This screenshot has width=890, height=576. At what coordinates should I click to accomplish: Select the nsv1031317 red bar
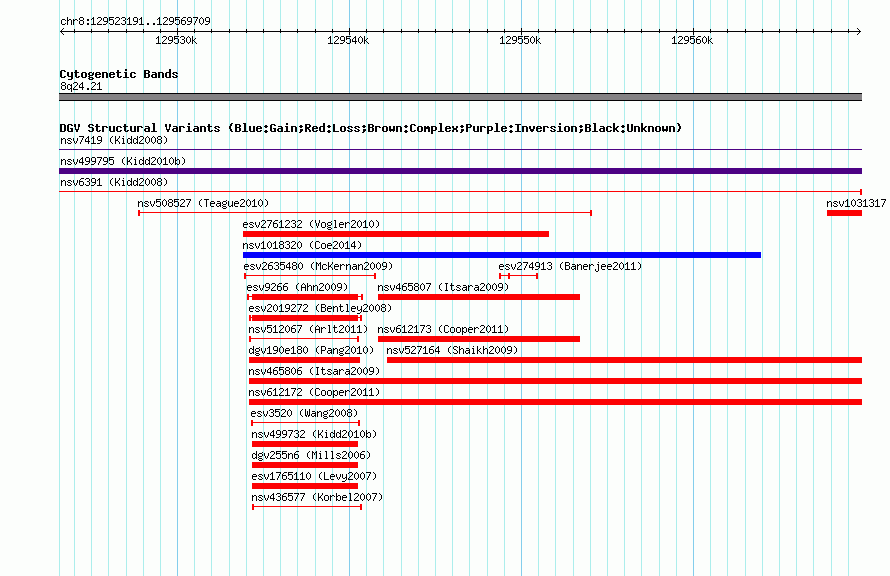tap(845, 213)
